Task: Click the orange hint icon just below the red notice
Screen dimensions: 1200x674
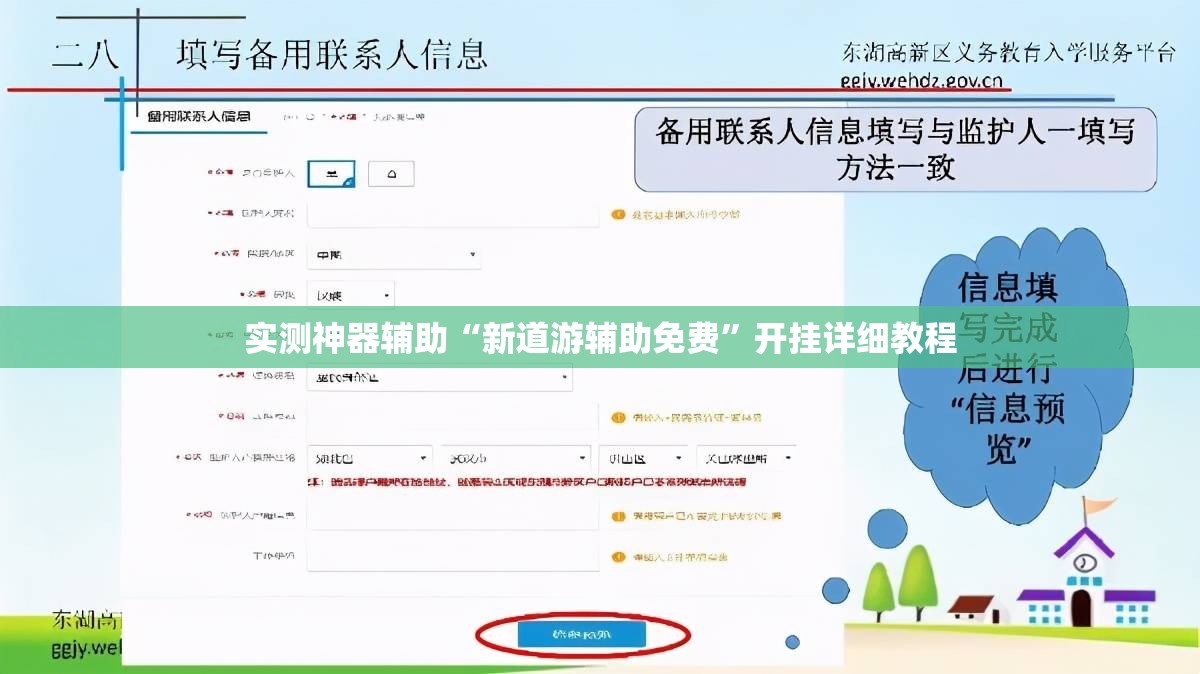Action: coord(618,516)
